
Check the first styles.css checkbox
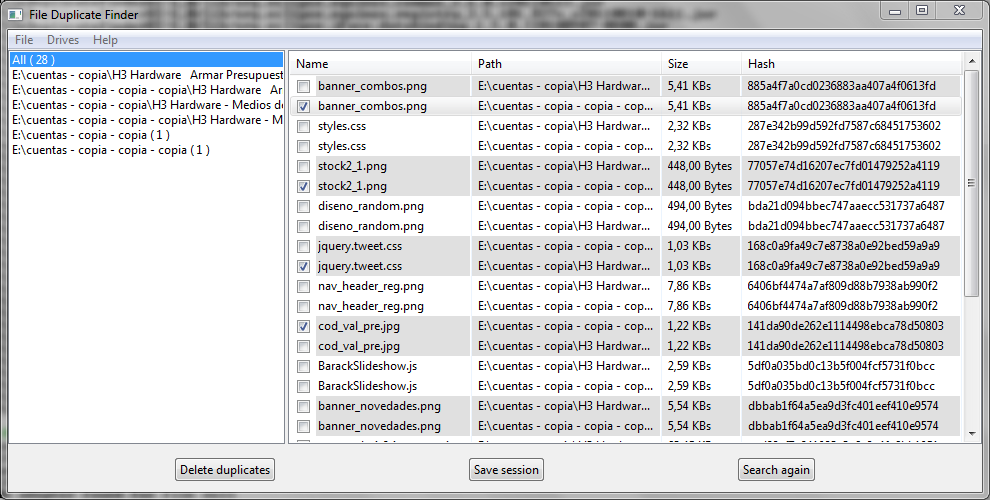pyautogui.click(x=304, y=126)
